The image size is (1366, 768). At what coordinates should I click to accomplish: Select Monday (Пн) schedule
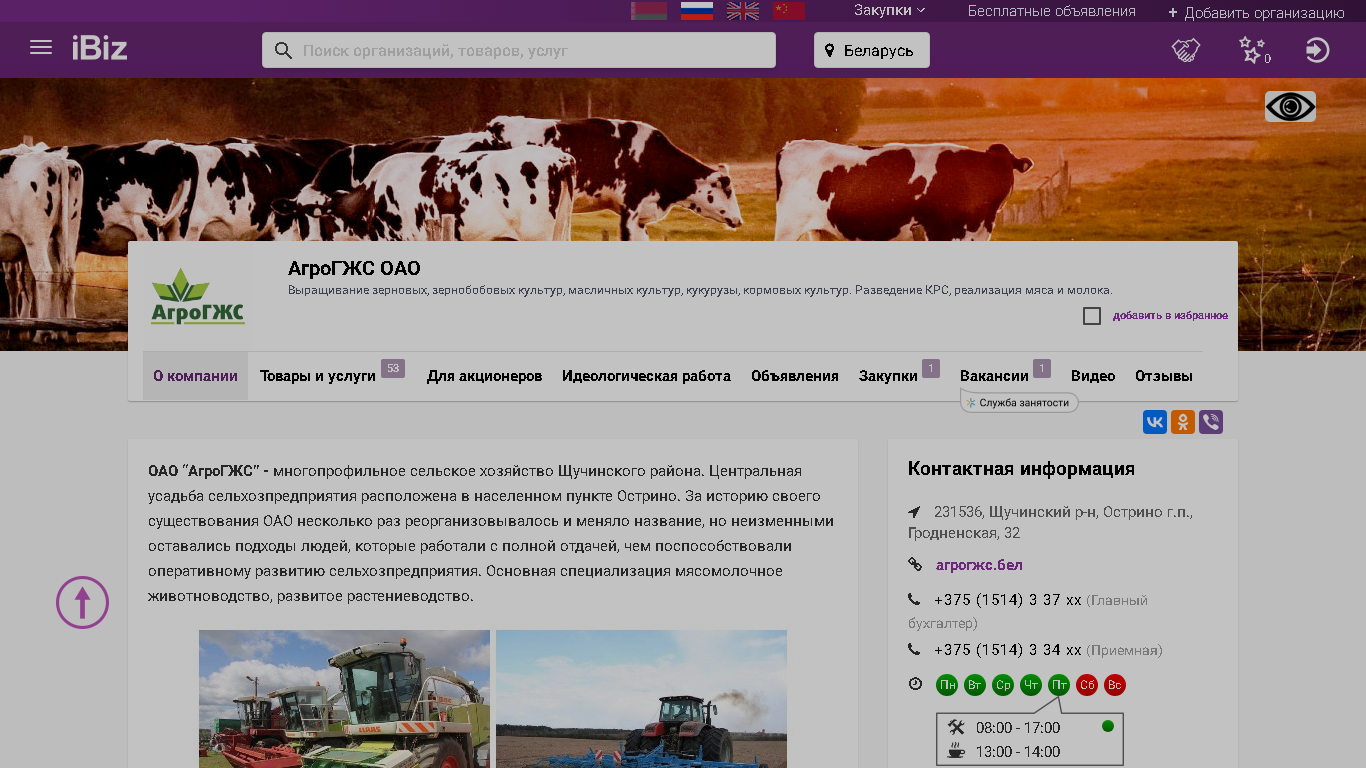pos(947,685)
